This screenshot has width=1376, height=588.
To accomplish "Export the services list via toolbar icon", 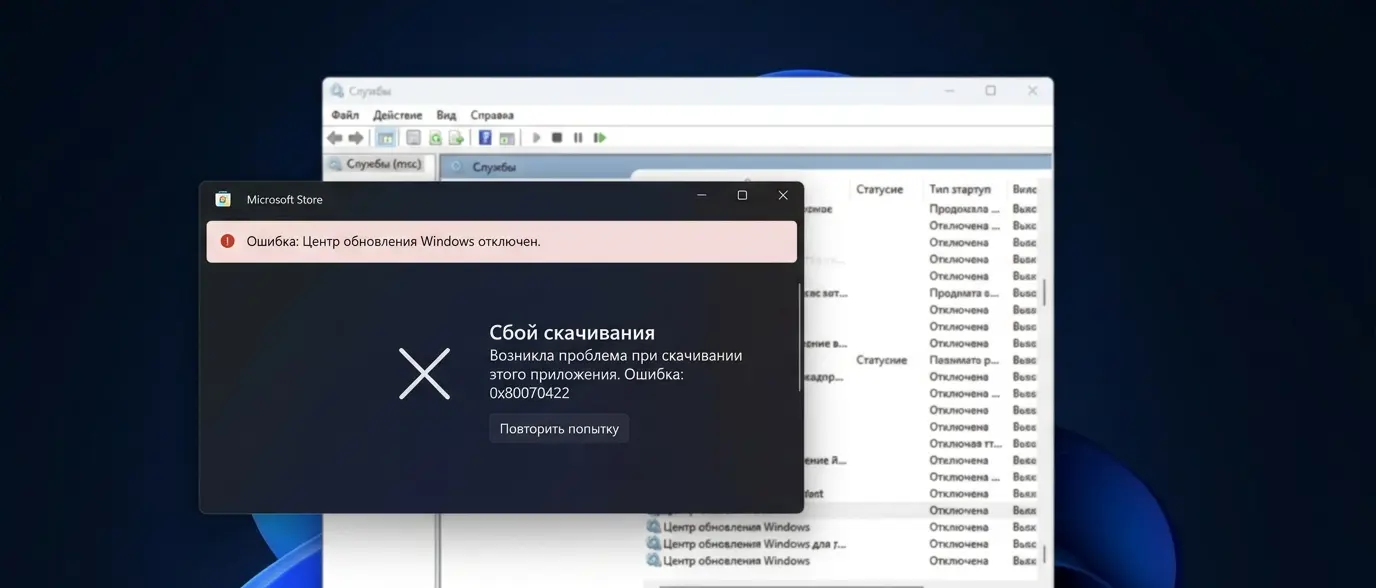I will [456, 138].
